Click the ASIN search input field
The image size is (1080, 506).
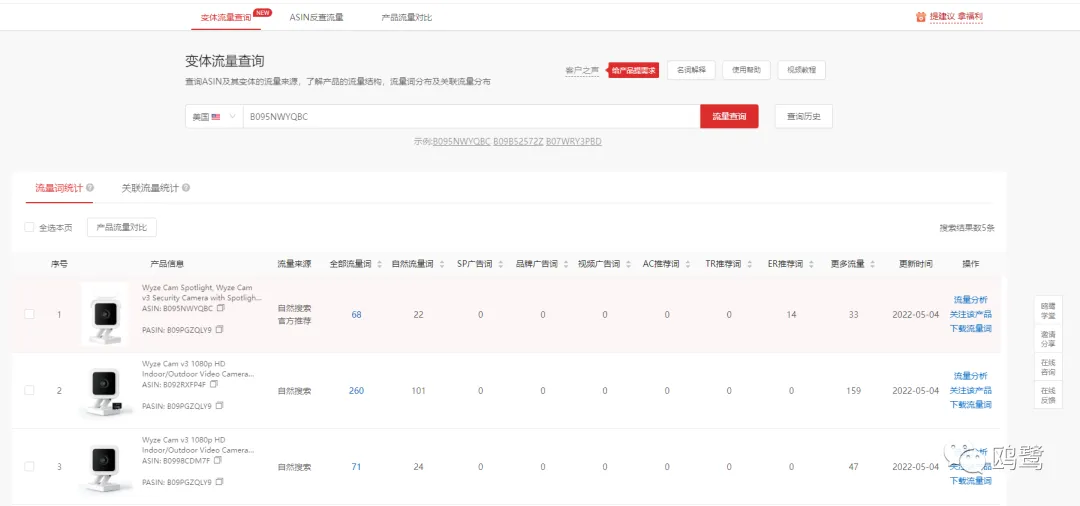coord(472,116)
